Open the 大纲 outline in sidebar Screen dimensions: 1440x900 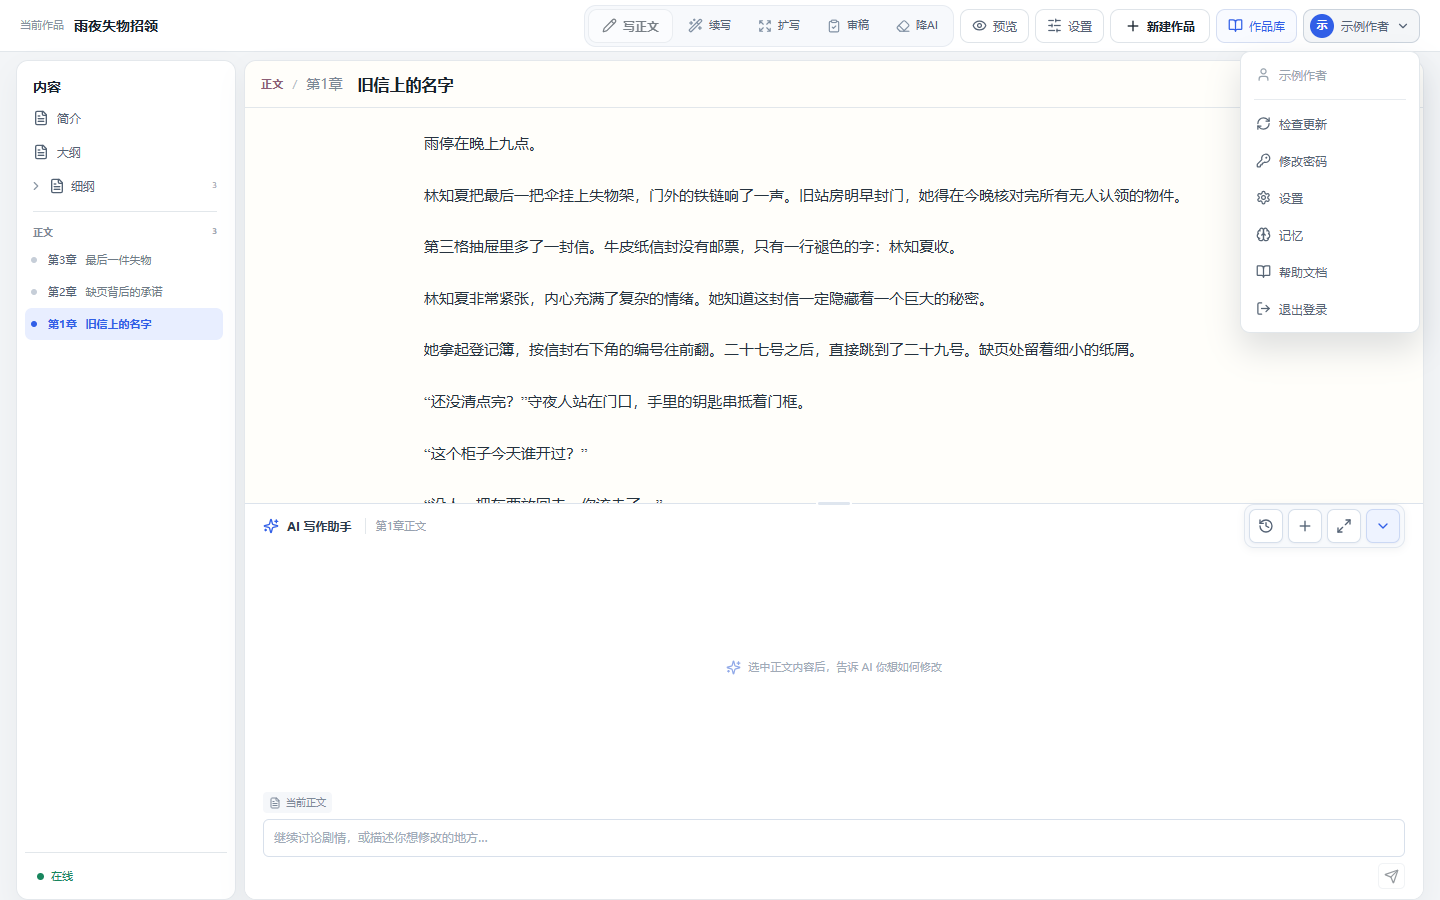click(124, 152)
